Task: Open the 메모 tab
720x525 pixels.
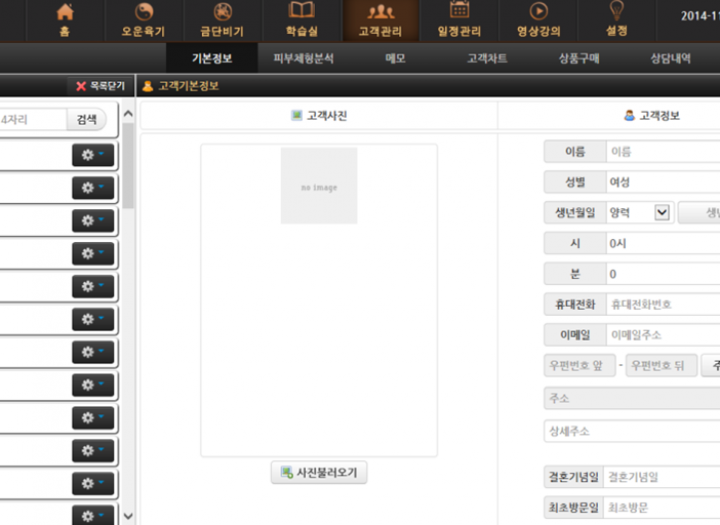Action: 395,58
